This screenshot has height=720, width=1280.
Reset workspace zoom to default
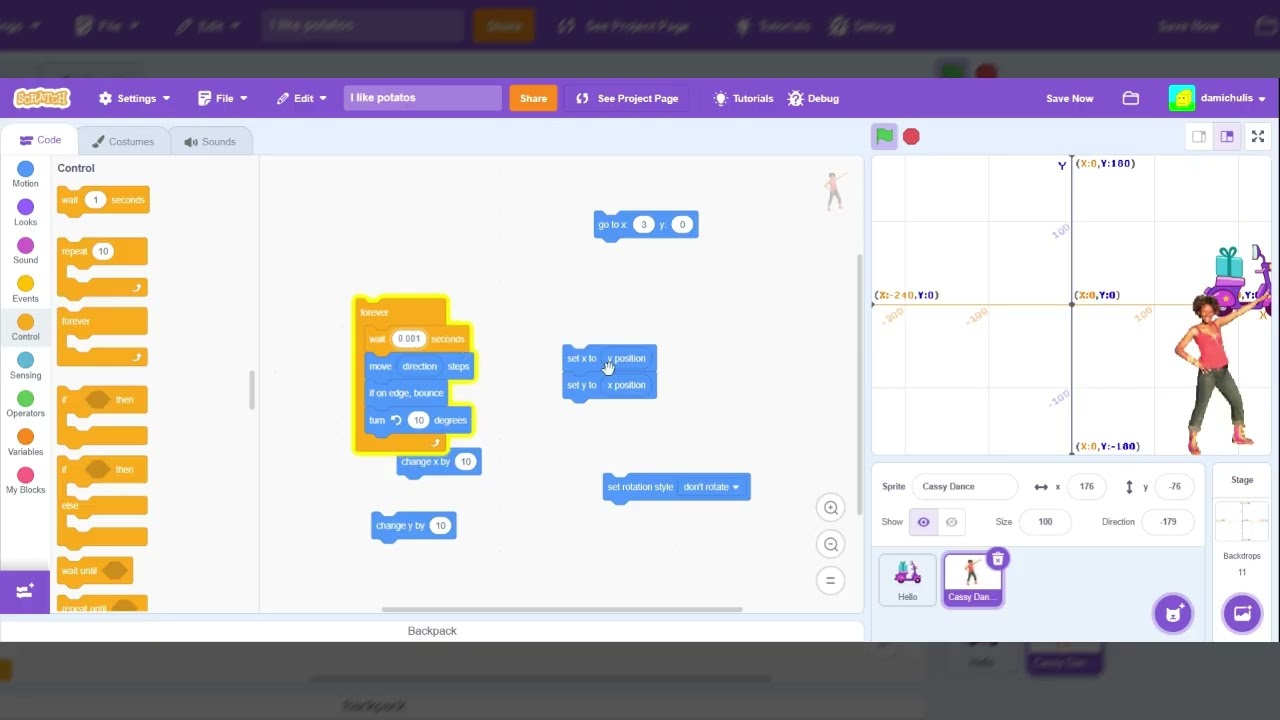click(830, 580)
